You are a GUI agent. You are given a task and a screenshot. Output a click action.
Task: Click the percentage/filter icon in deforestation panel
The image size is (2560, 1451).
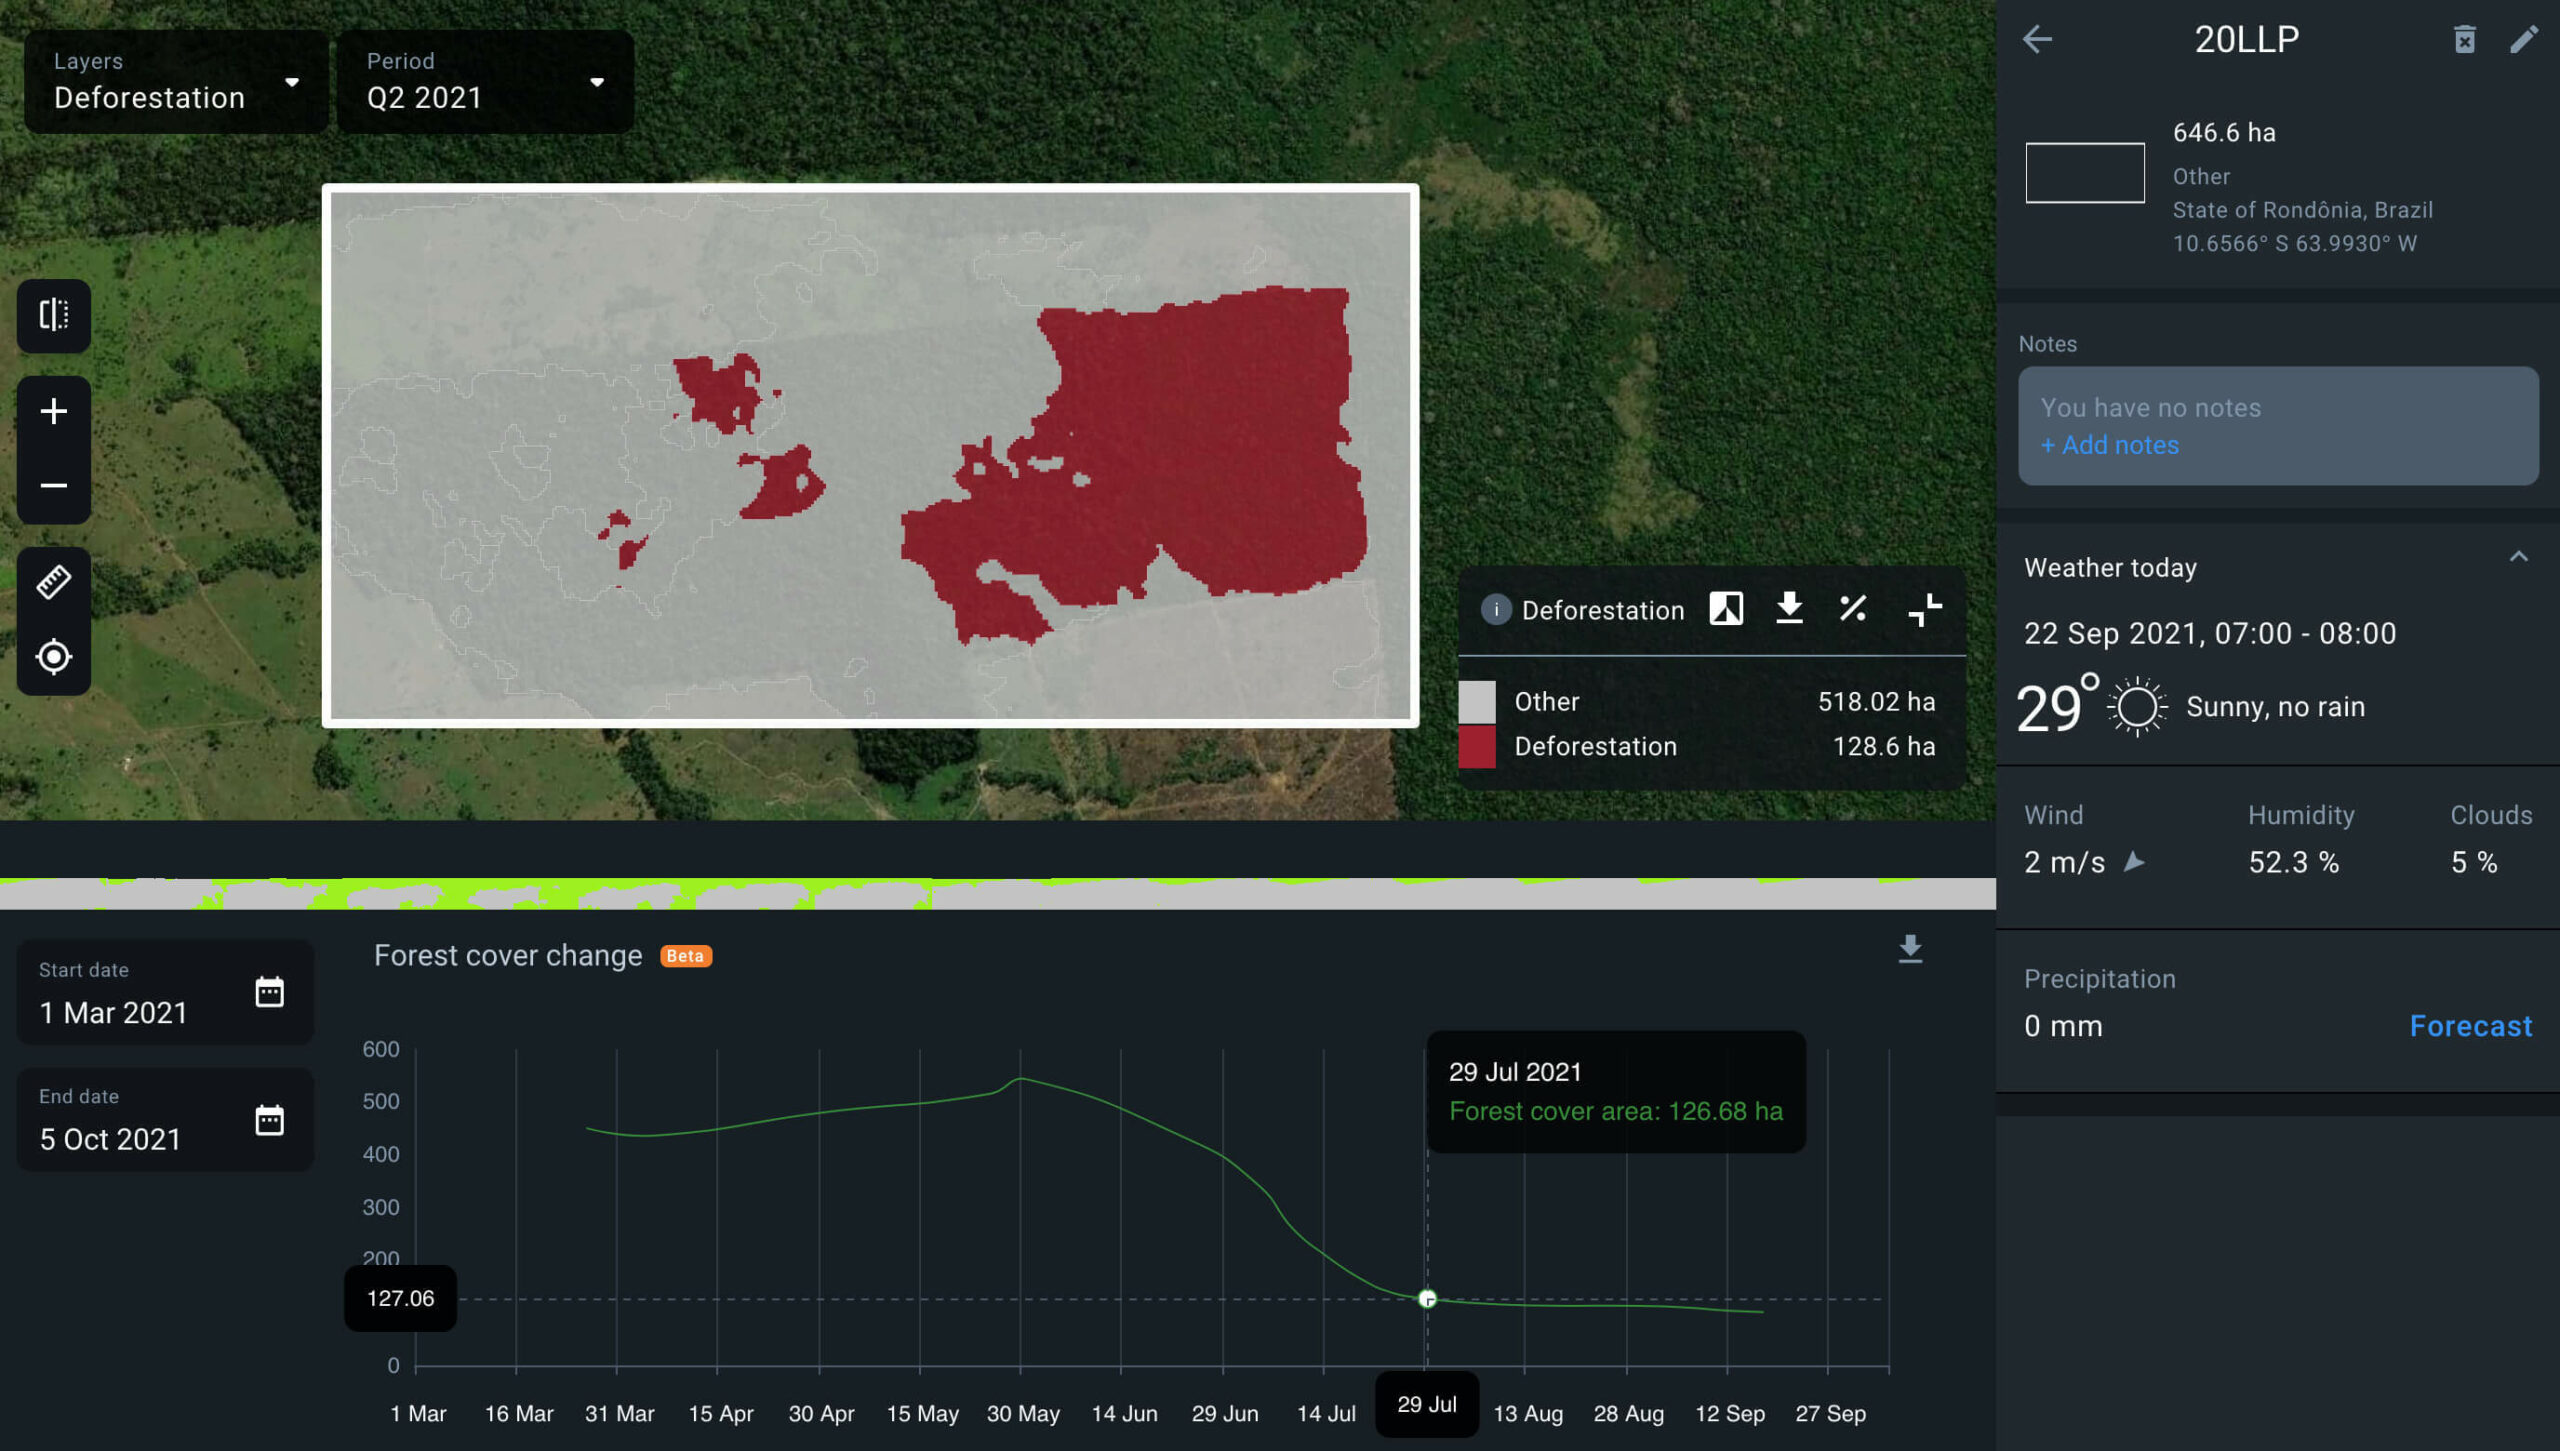point(1853,610)
